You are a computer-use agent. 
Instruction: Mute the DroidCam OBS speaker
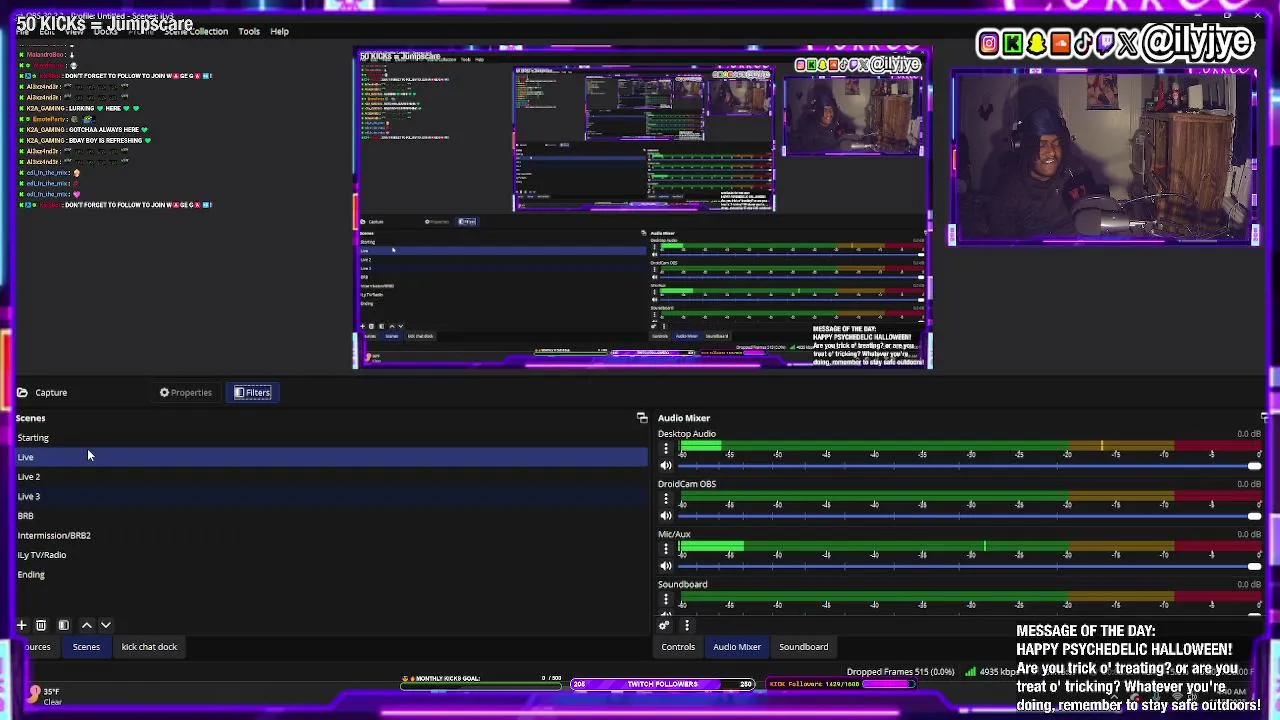click(x=666, y=516)
